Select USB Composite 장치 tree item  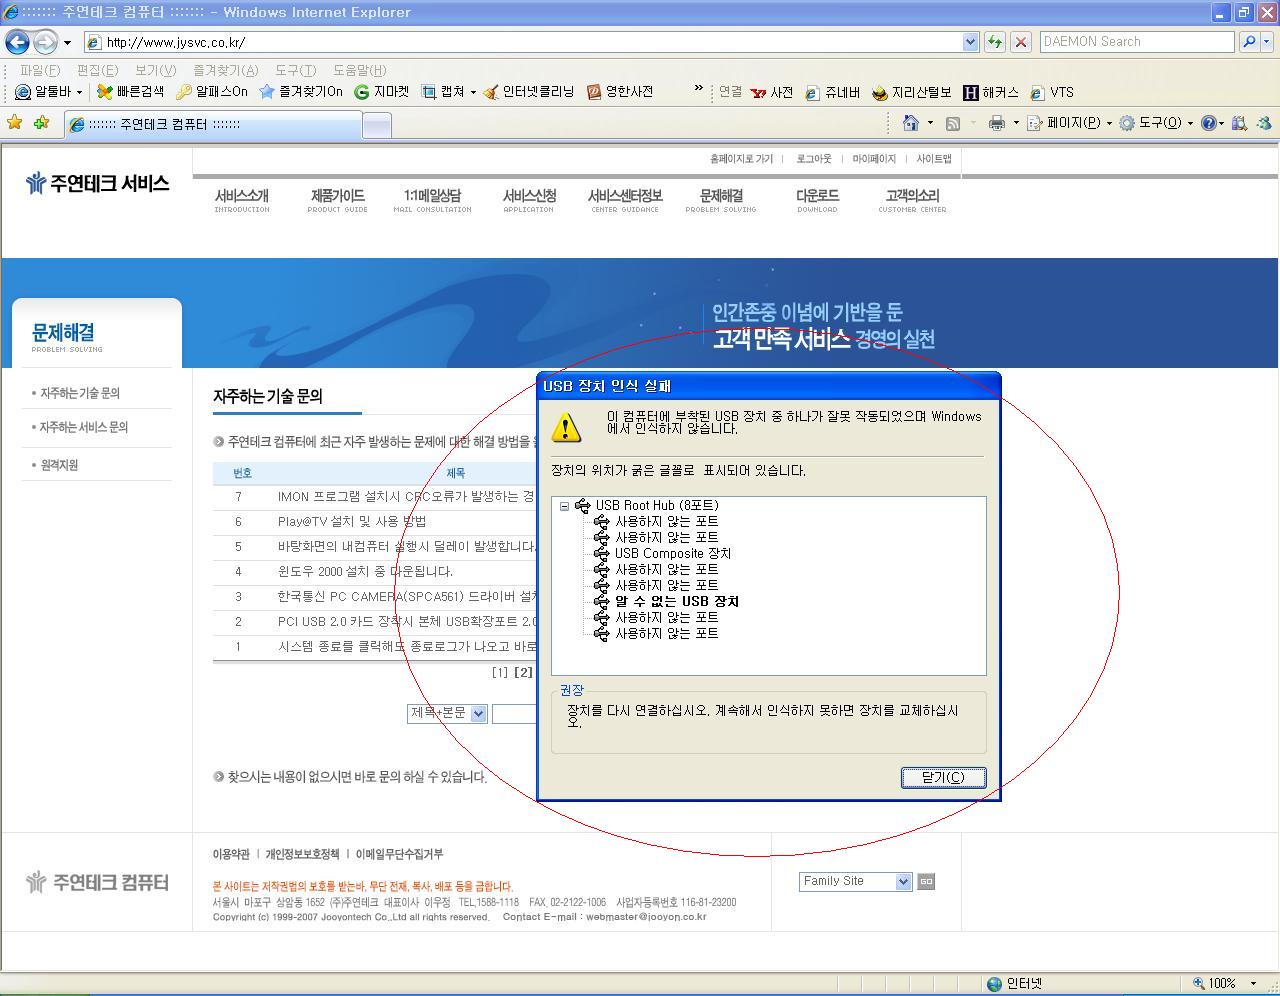(x=672, y=554)
